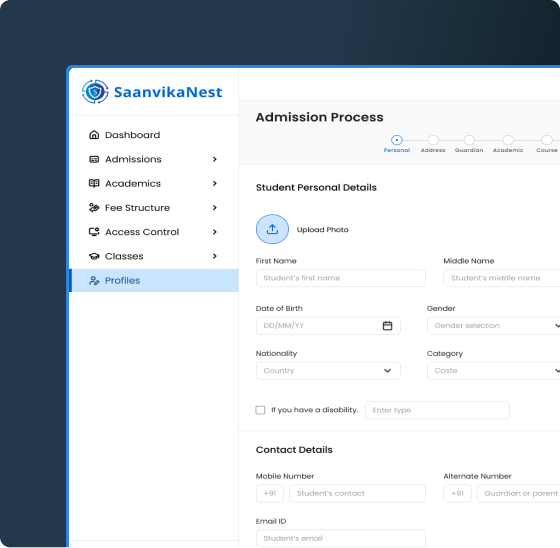Click the Academics book icon
The height and width of the screenshot is (548, 560).
point(94,183)
